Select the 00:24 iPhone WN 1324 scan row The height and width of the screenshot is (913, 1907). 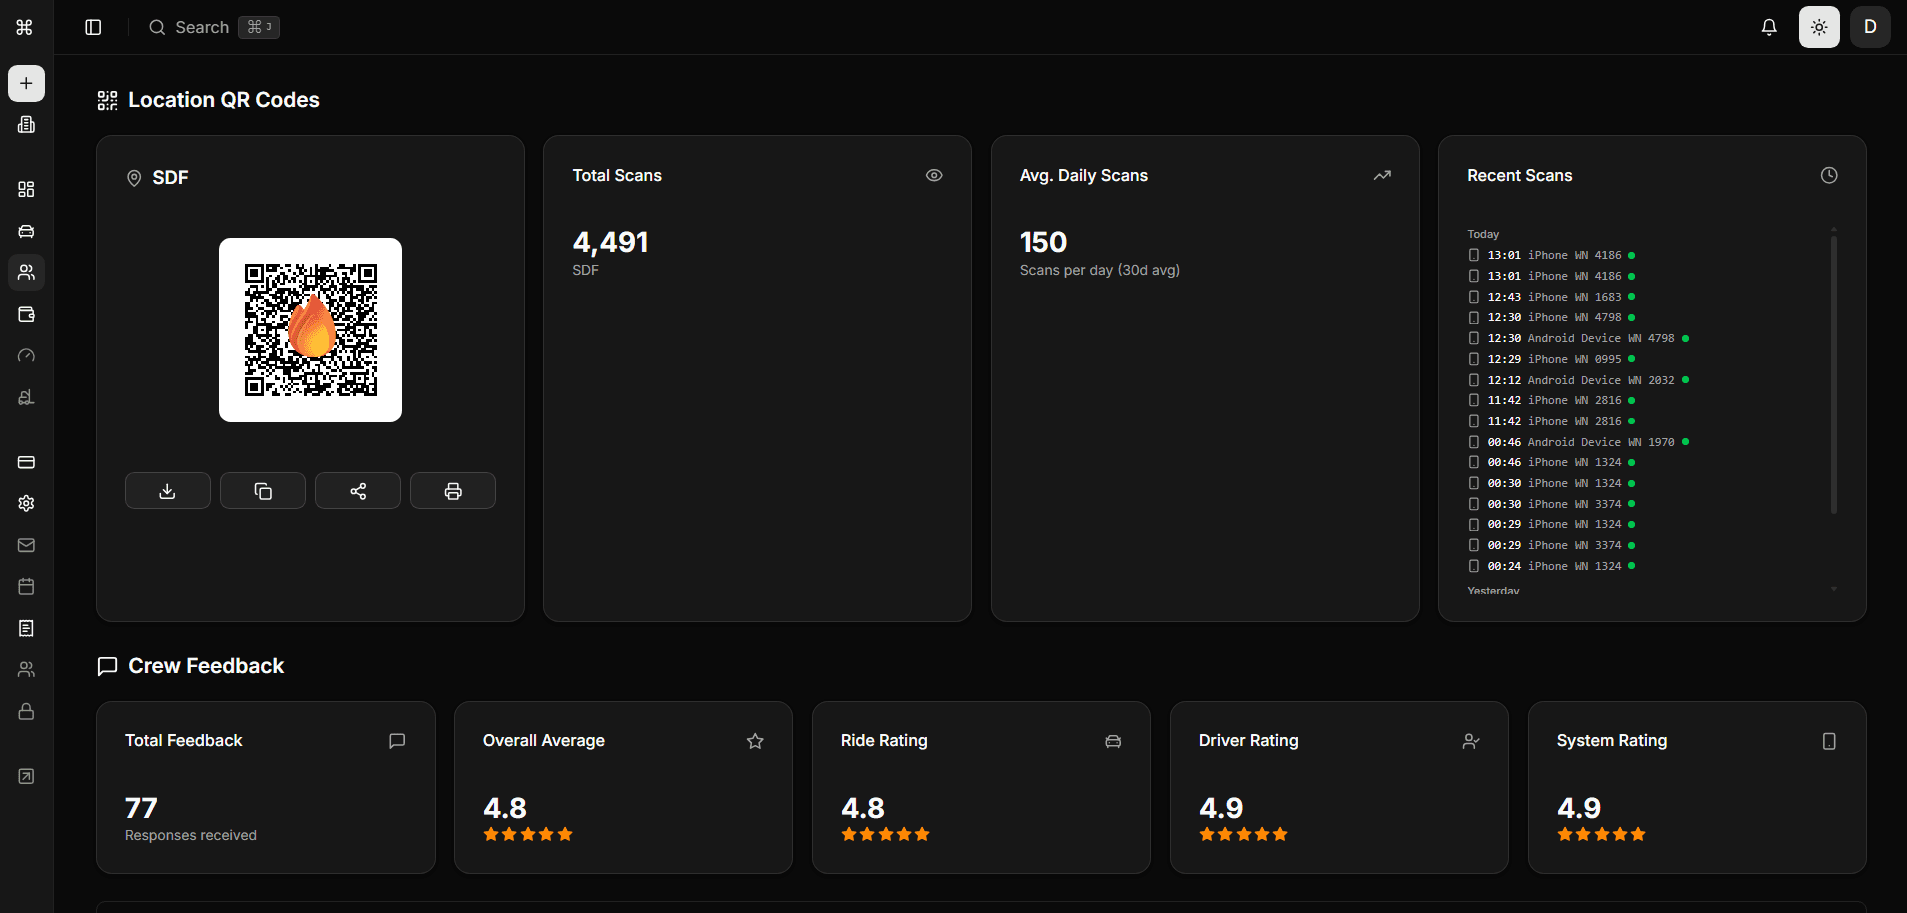pos(1552,566)
